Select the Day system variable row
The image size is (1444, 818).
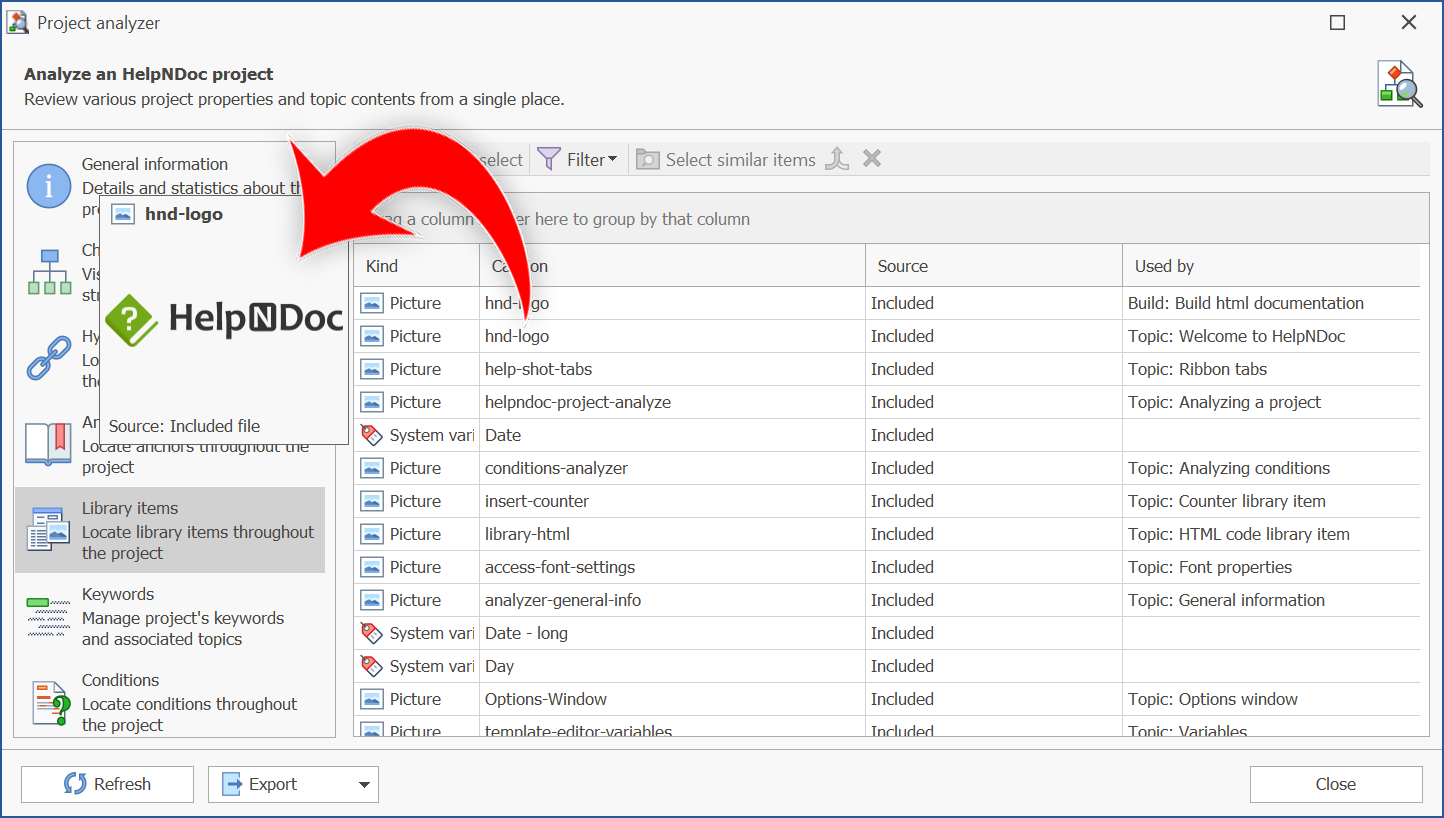(887, 666)
